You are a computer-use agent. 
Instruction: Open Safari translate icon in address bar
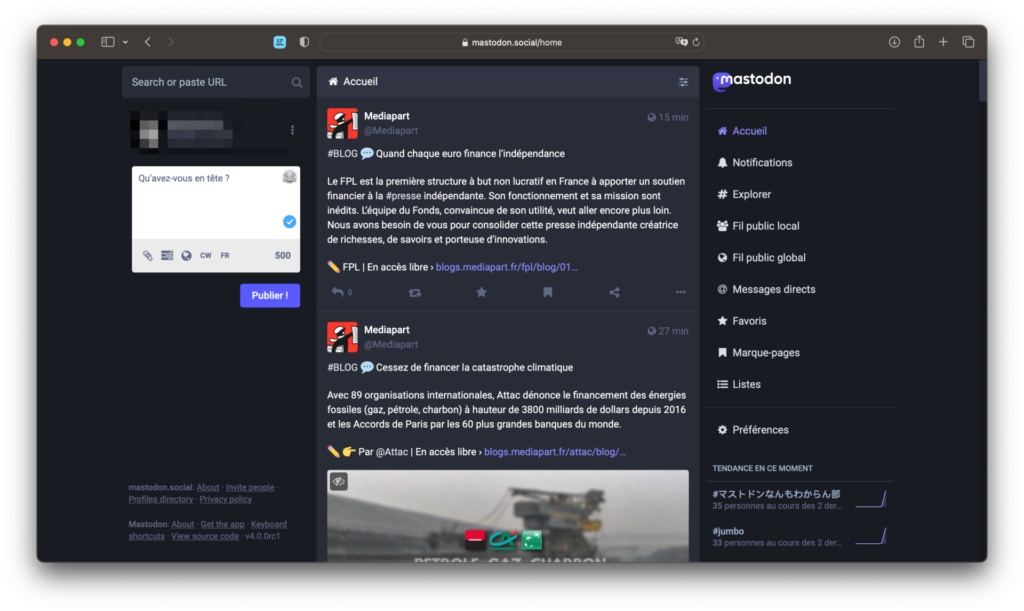click(681, 42)
